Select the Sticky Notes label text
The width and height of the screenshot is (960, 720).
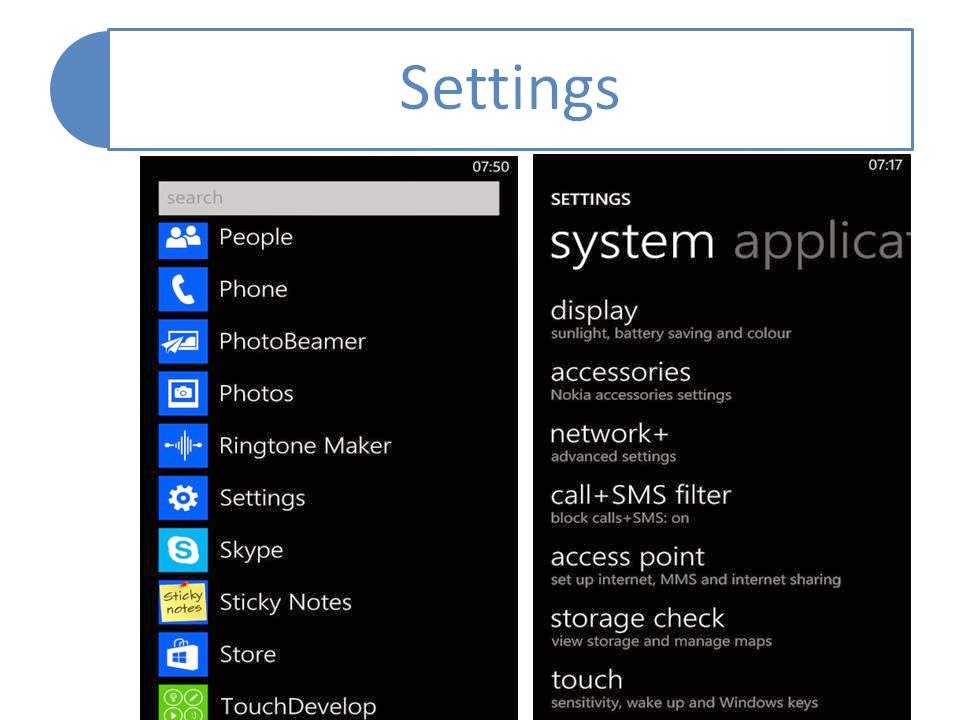pos(285,602)
